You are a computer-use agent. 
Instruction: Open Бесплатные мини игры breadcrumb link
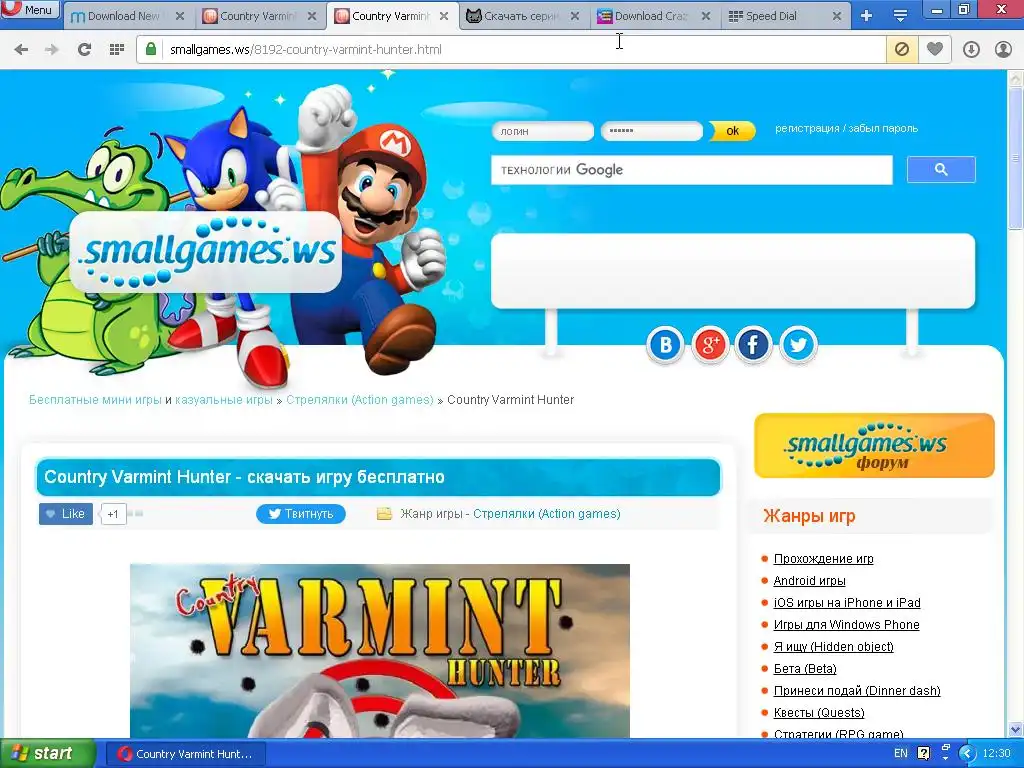[95, 400]
